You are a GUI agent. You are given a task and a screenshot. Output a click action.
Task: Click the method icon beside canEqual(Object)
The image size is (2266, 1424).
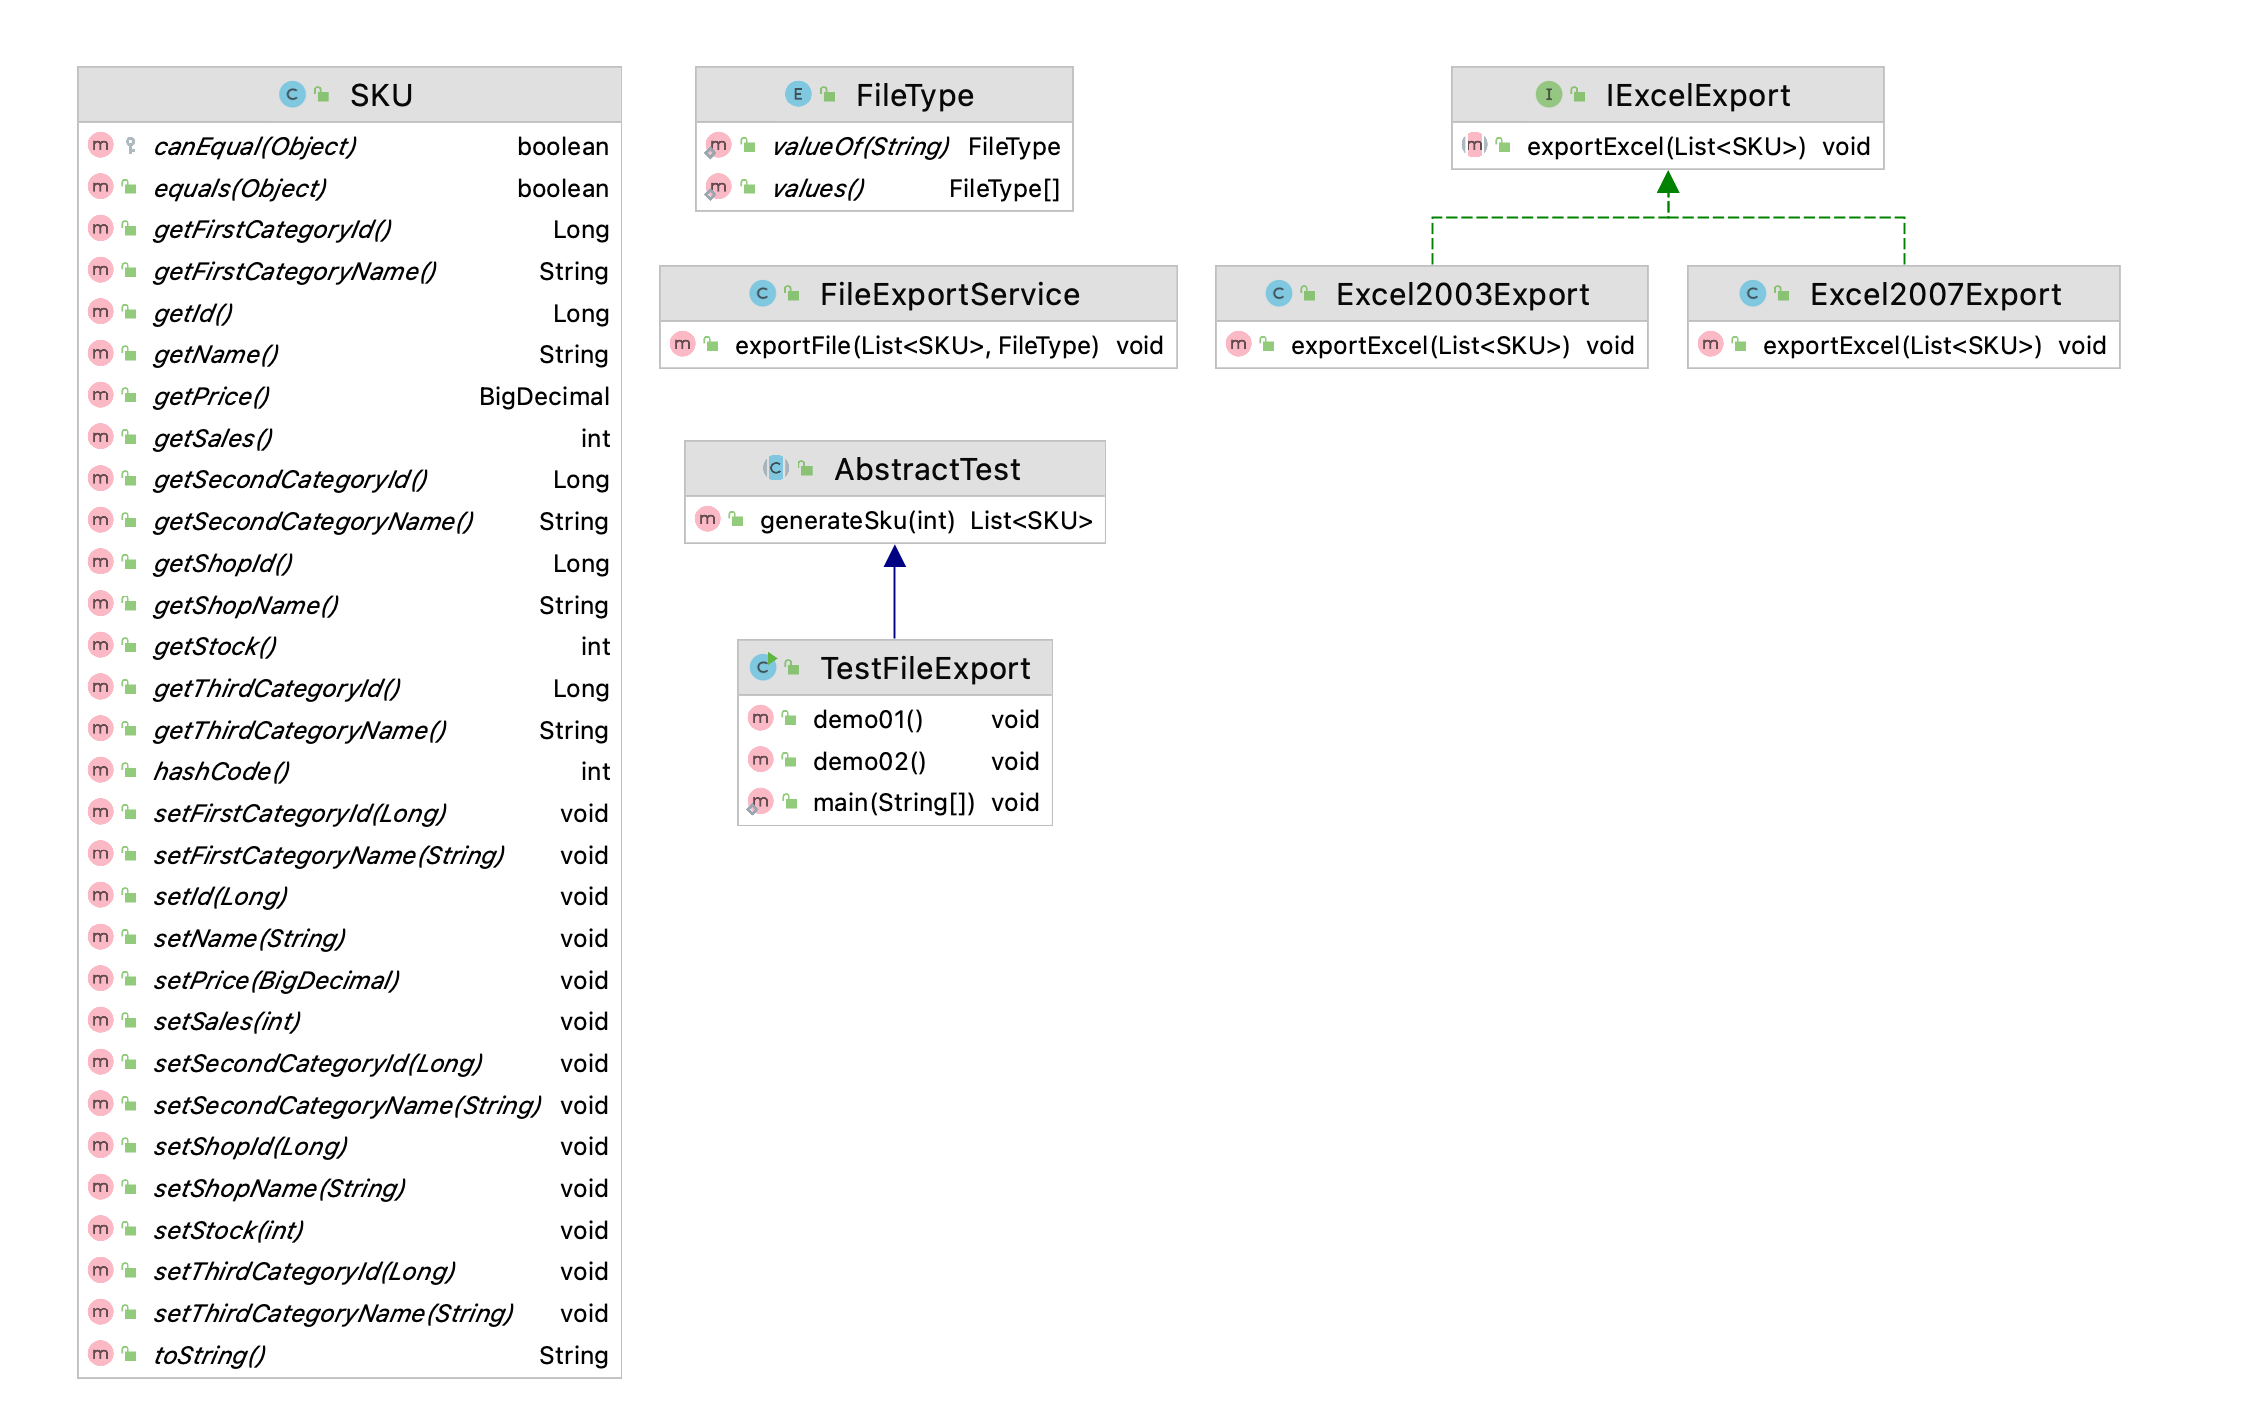click(100, 145)
